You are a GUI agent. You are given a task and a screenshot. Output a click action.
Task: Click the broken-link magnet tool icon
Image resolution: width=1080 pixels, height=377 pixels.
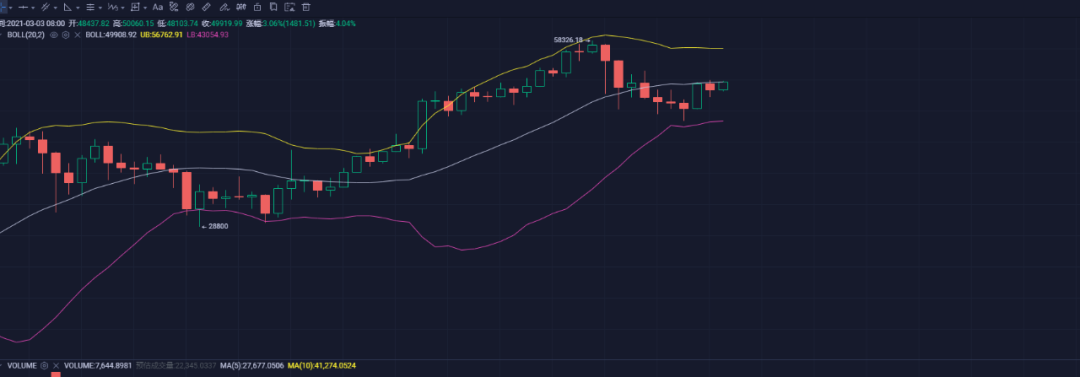[174, 7]
